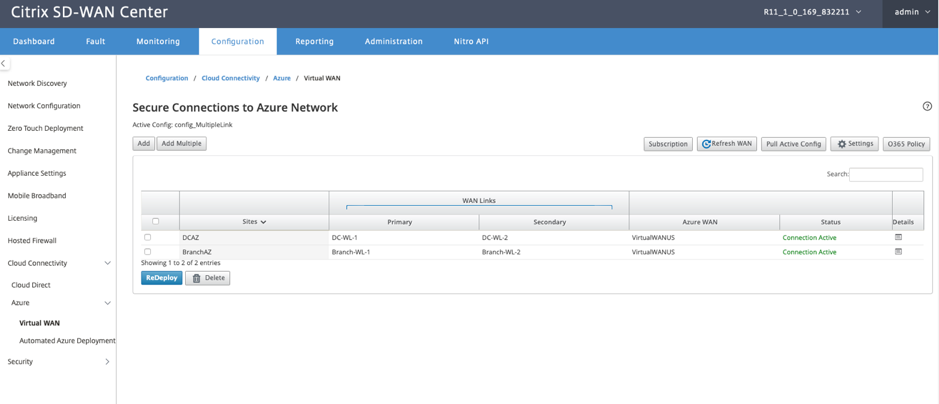
Task: Switch to the Administration tab
Action: pyautogui.click(x=393, y=41)
